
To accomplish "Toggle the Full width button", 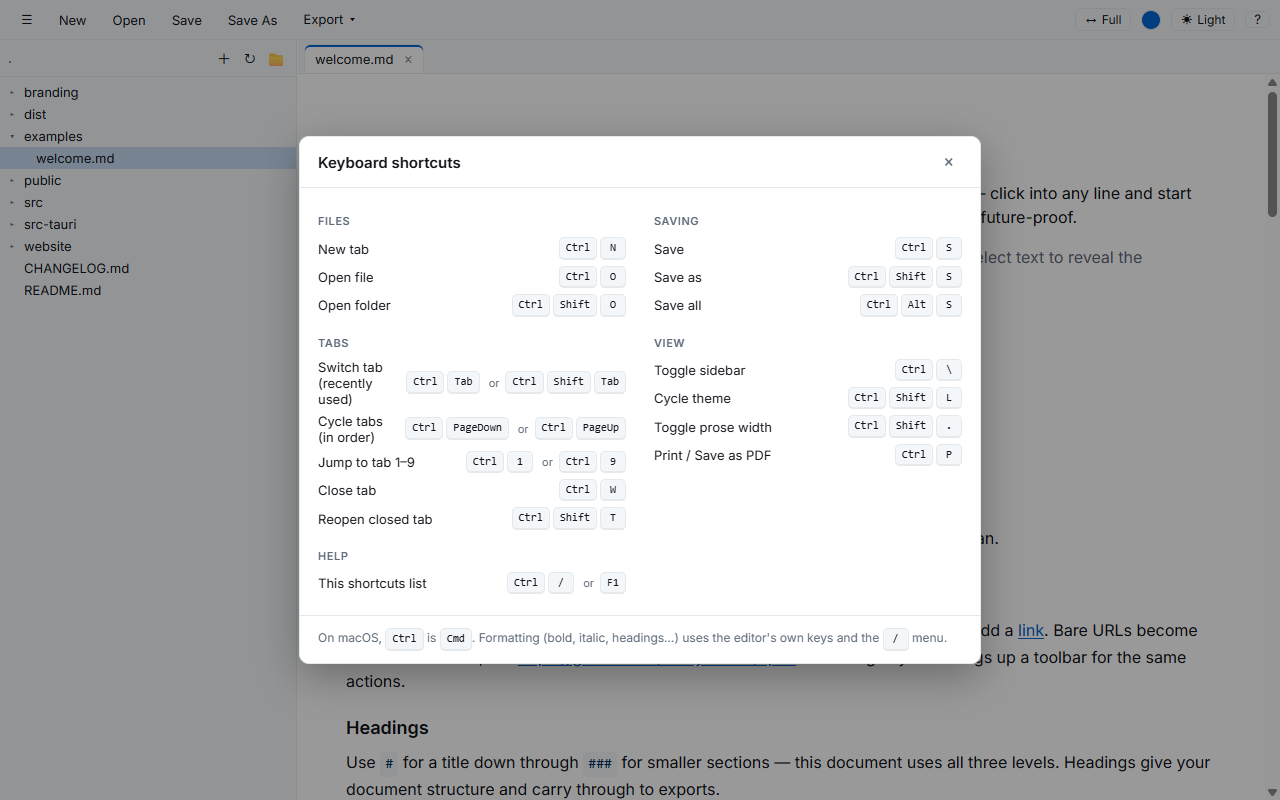I will click(1103, 20).
